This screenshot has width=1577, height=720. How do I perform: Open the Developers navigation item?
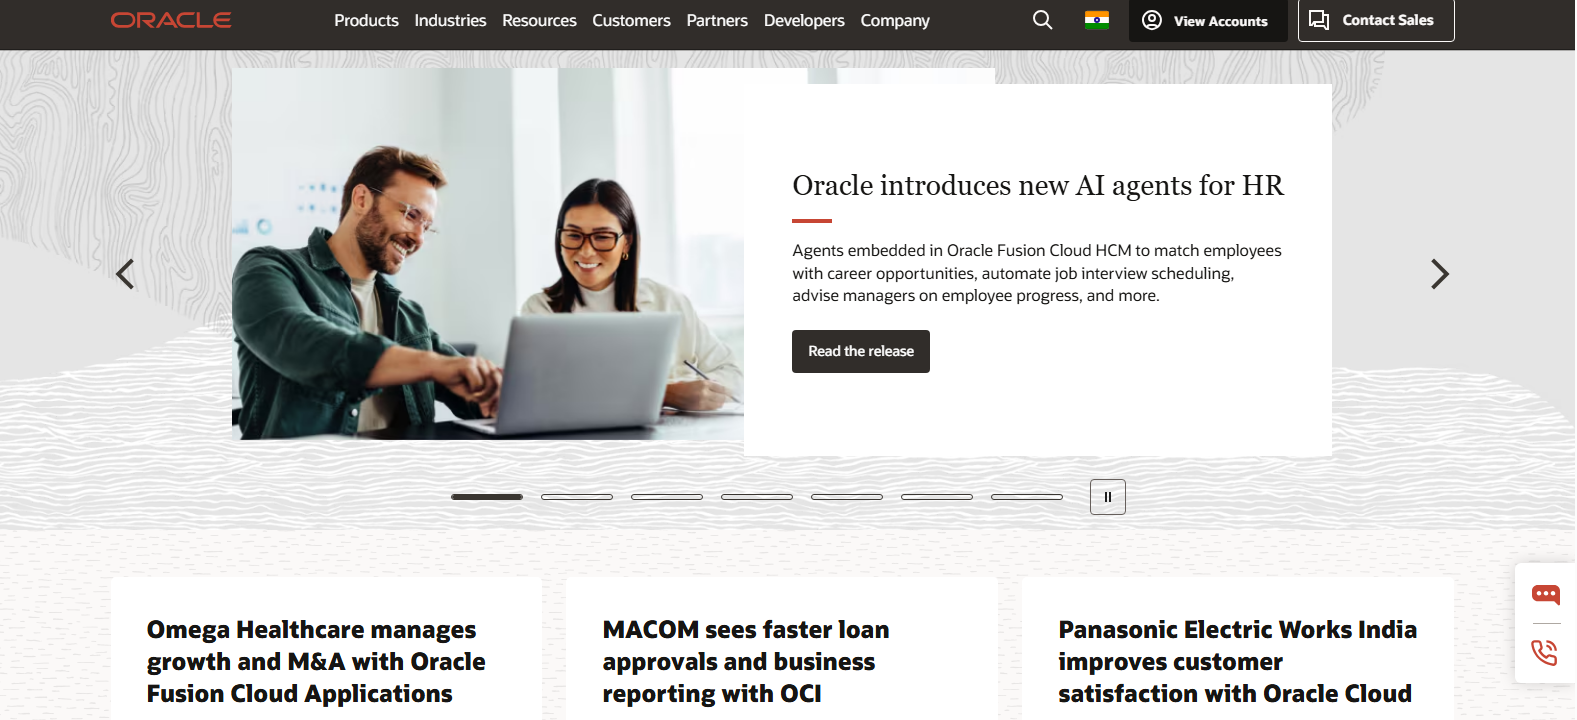tap(804, 20)
